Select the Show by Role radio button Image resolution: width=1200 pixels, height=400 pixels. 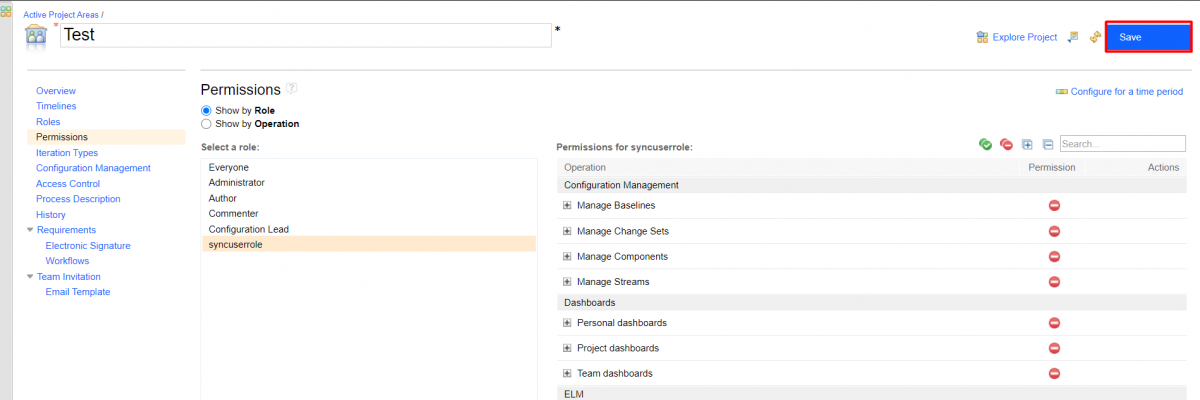pyautogui.click(x=207, y=110)
